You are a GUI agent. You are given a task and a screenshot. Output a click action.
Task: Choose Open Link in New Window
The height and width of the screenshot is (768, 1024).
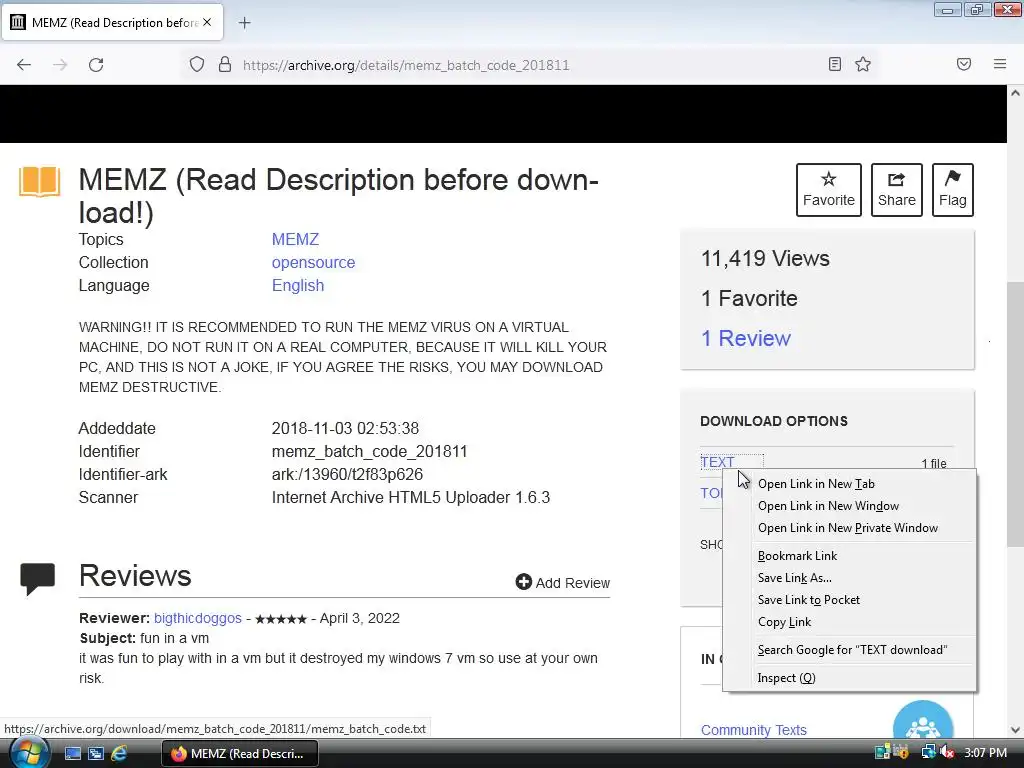pos(849,506)
